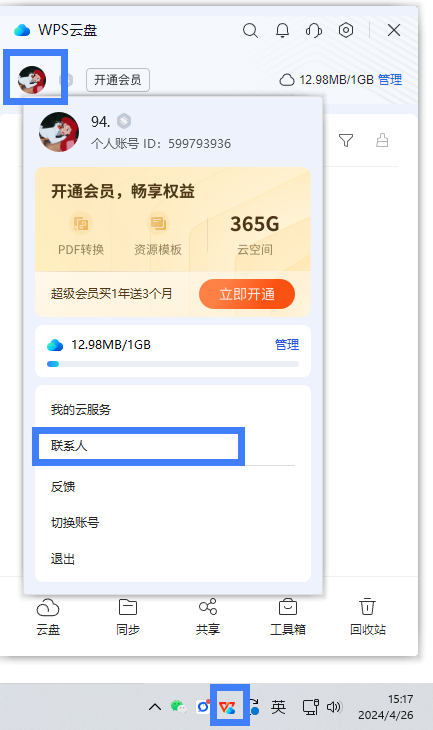Image resolution: width=433 pixels, height=730 pixels.
Task: Click the profile avatar thumbnail at top left
Action: [x=32, y=80]
